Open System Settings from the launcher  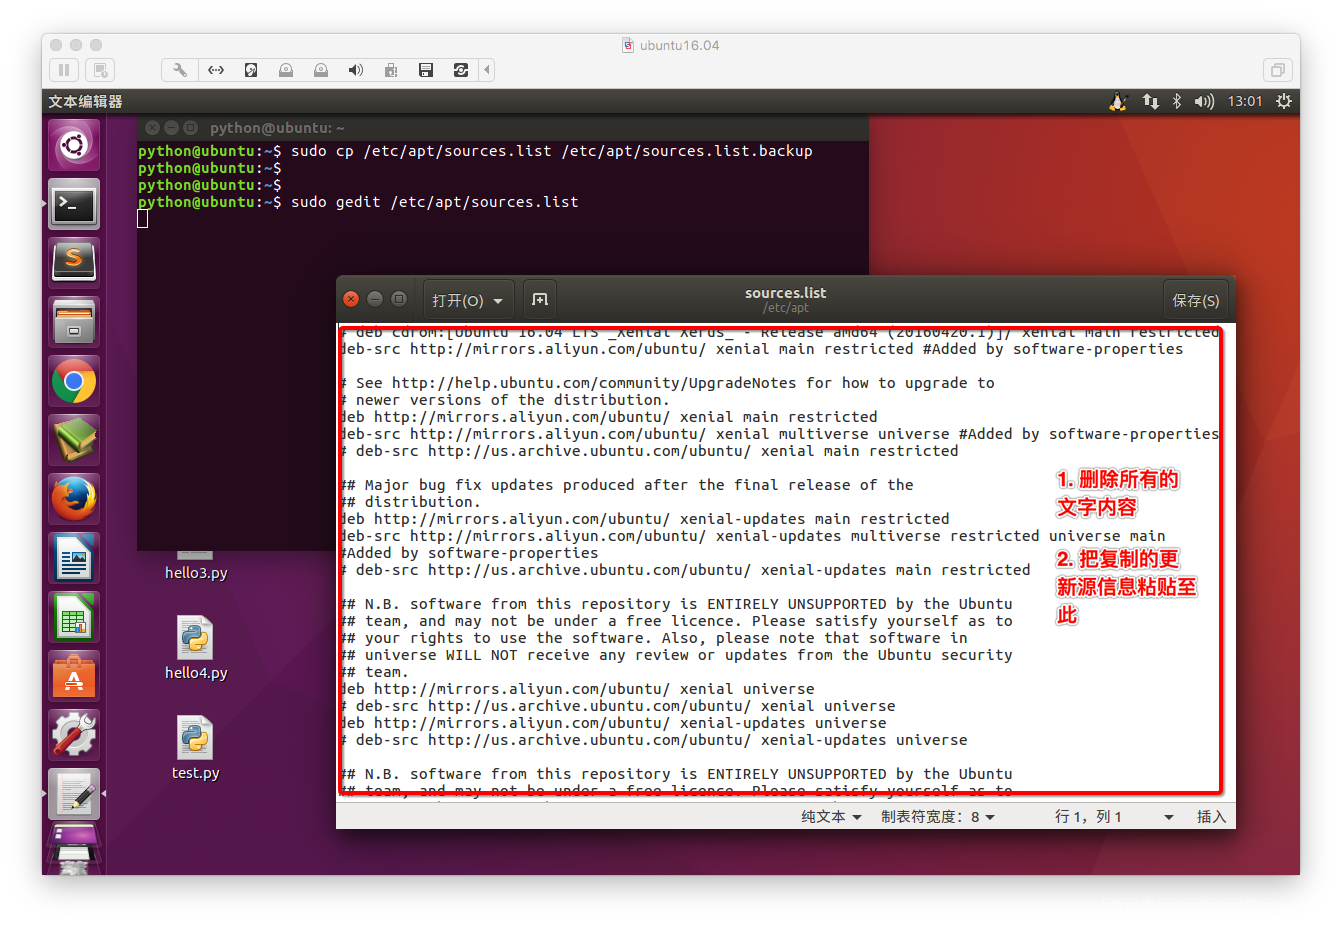[x=74, y=735]
